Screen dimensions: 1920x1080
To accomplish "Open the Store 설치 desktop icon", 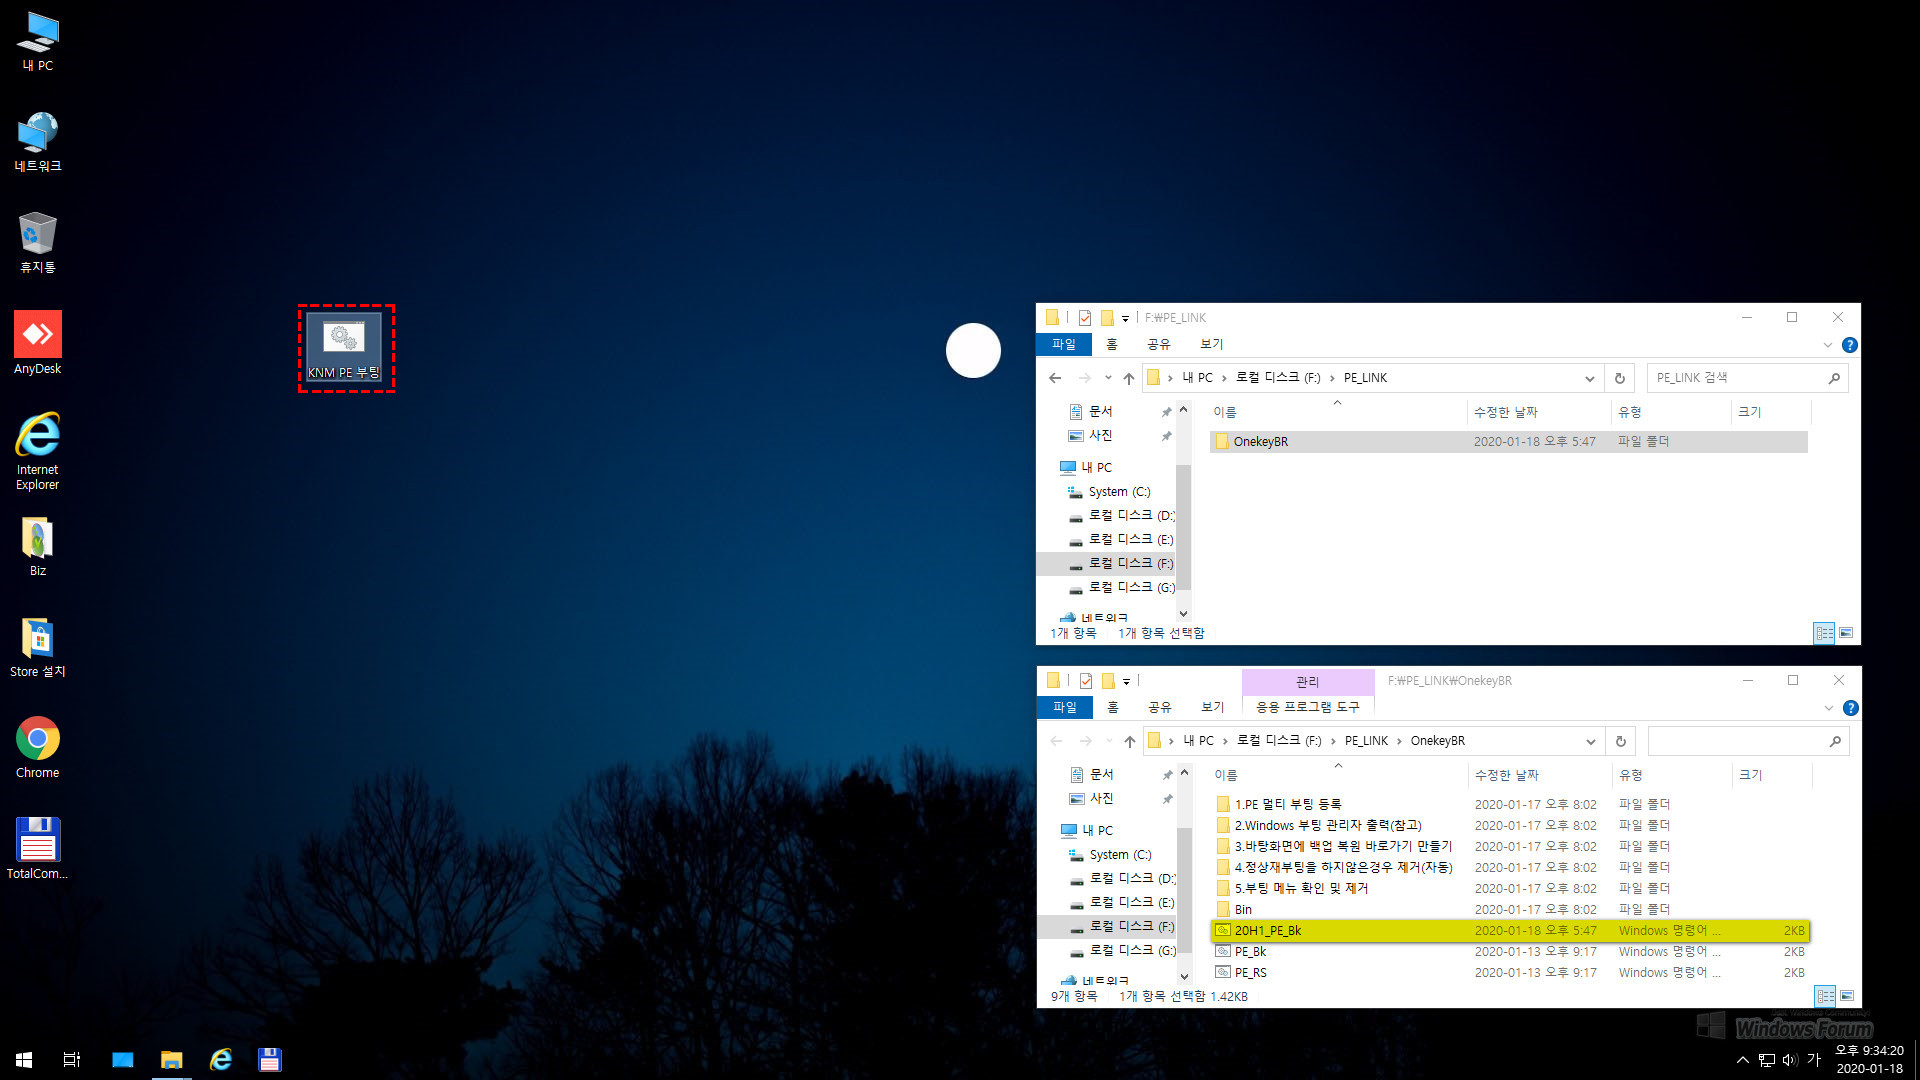I will (x=38, y=648).
